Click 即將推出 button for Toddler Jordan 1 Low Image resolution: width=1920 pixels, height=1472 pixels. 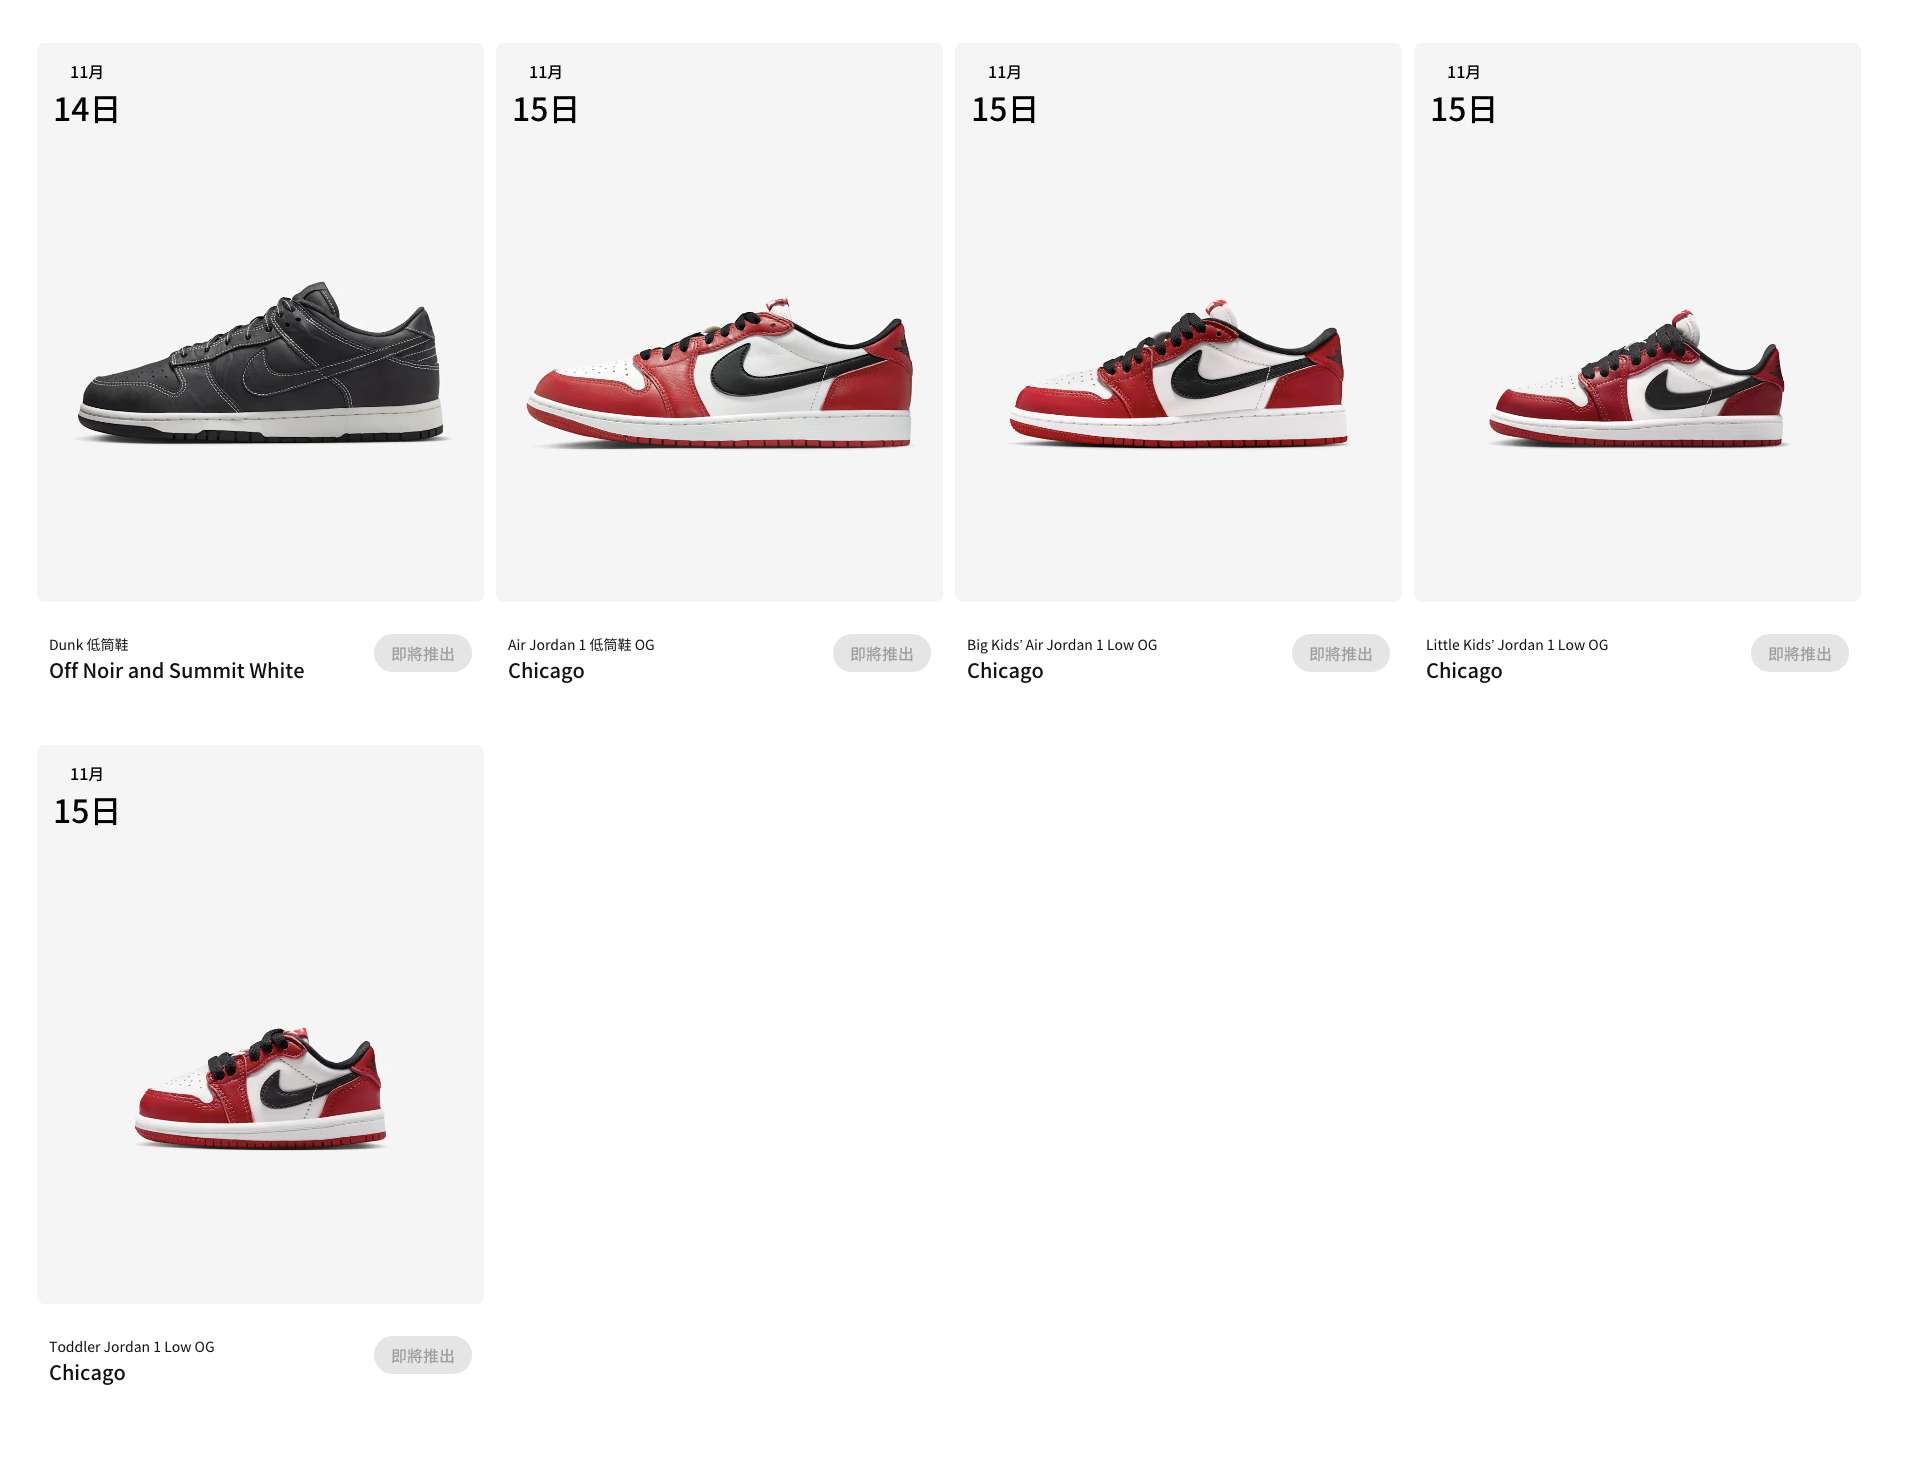point(423,1356)
